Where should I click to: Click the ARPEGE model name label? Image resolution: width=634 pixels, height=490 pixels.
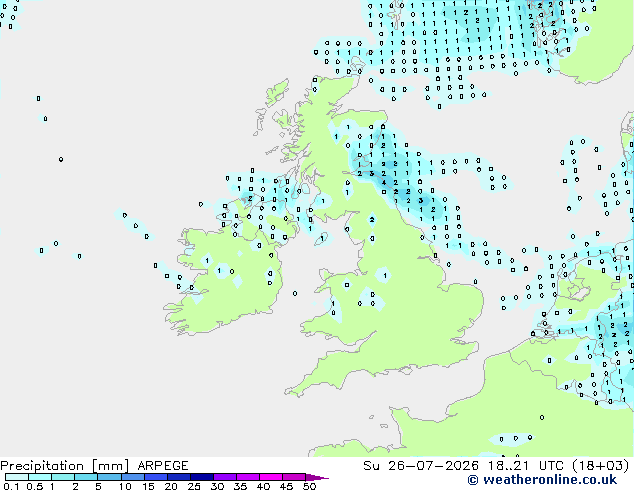pos(163,466)
